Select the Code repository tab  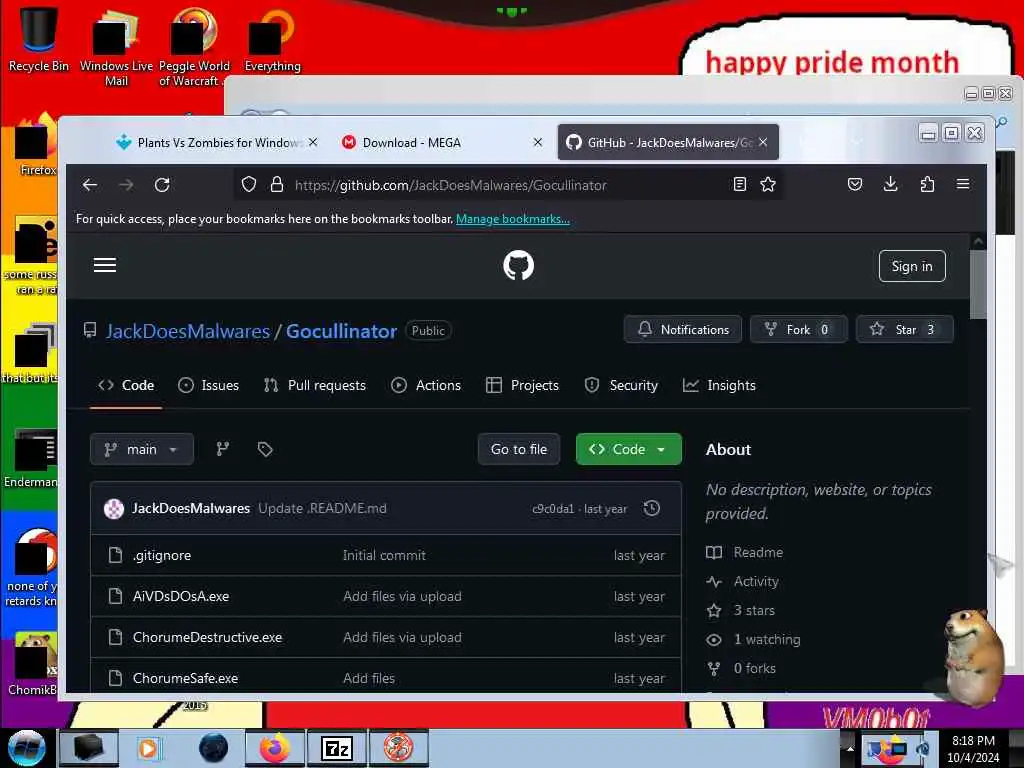(x=126, y=385)
